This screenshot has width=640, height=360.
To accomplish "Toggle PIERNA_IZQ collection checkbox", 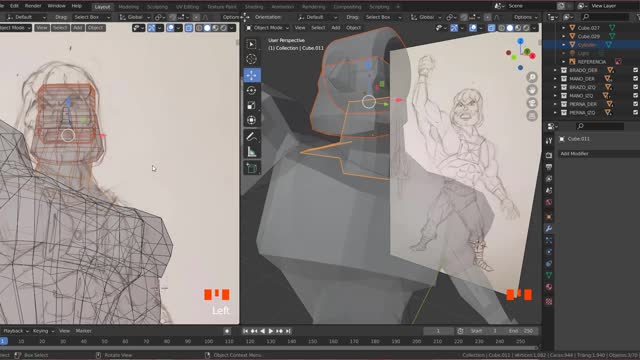I will [x=636, y=113].
